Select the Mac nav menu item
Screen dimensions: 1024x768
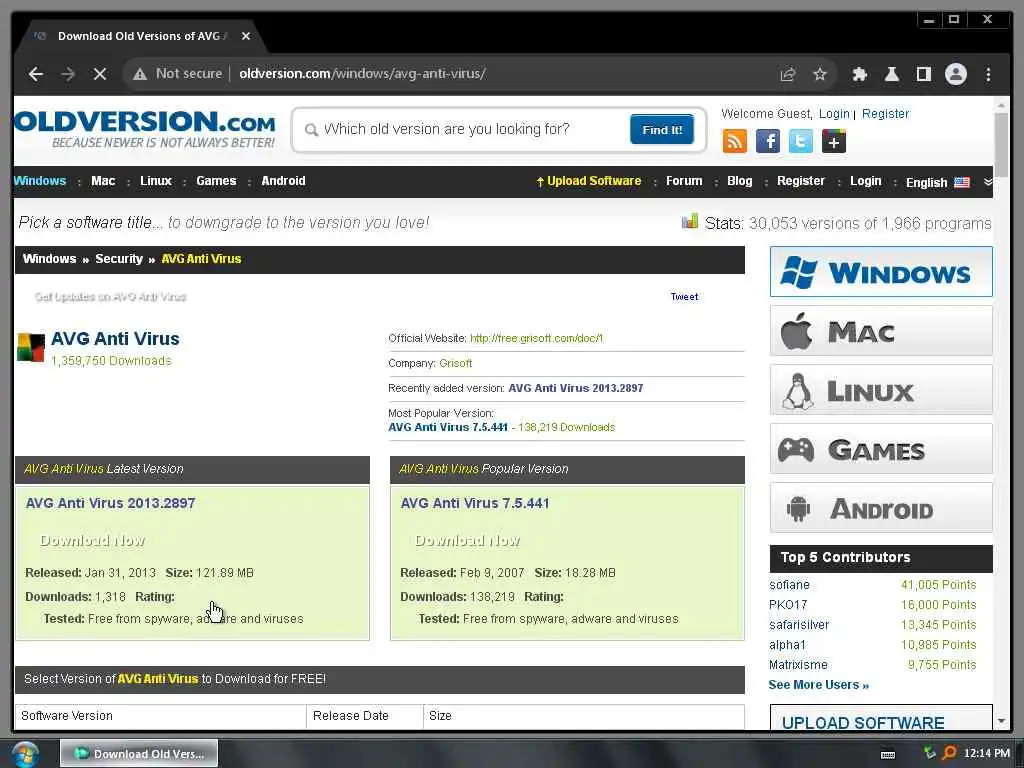coord(103,181)
